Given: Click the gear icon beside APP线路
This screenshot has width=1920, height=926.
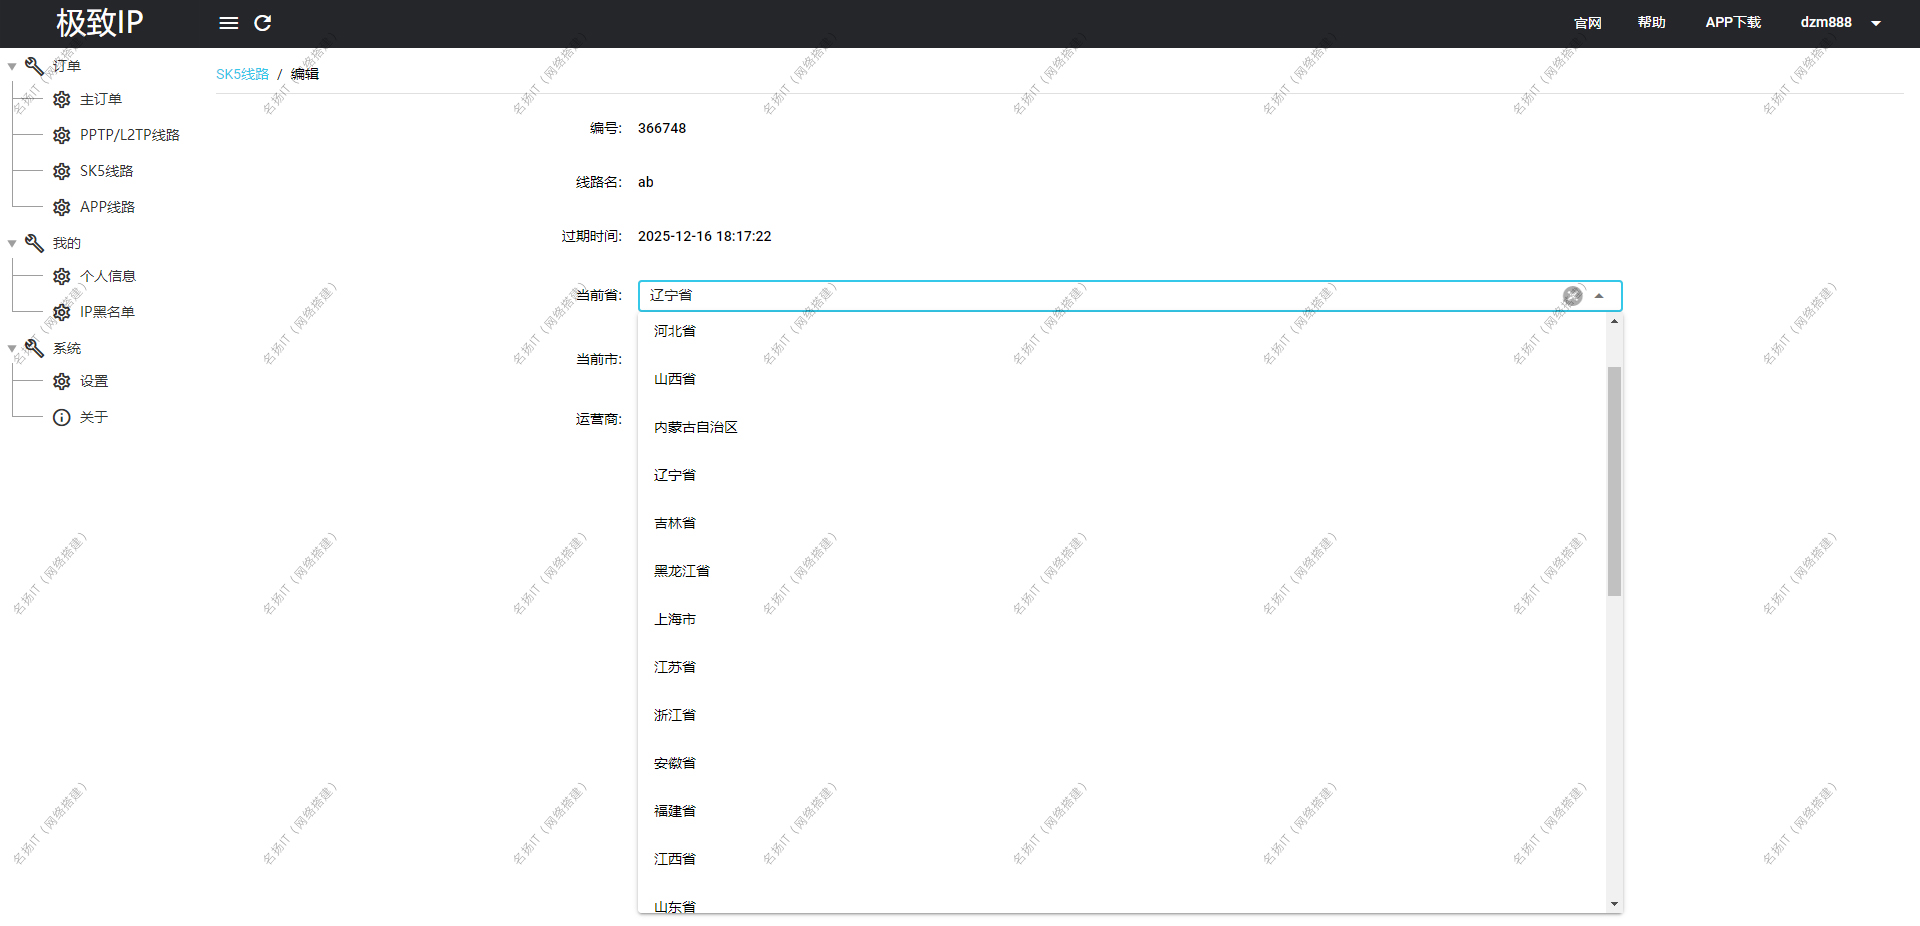Looking at the screenshot, I should (x=62, y=207).
